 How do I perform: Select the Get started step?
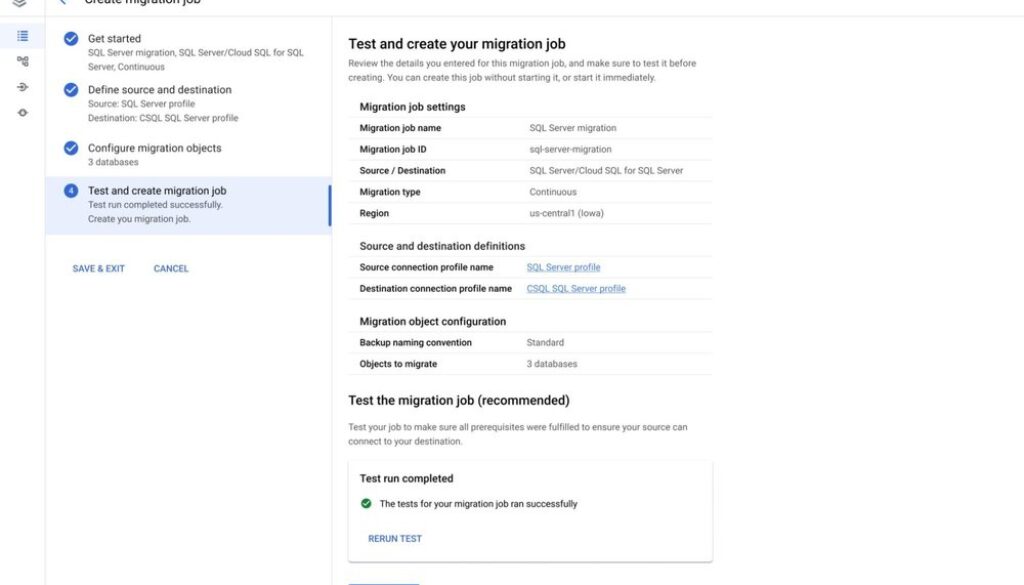pos(114,39)
